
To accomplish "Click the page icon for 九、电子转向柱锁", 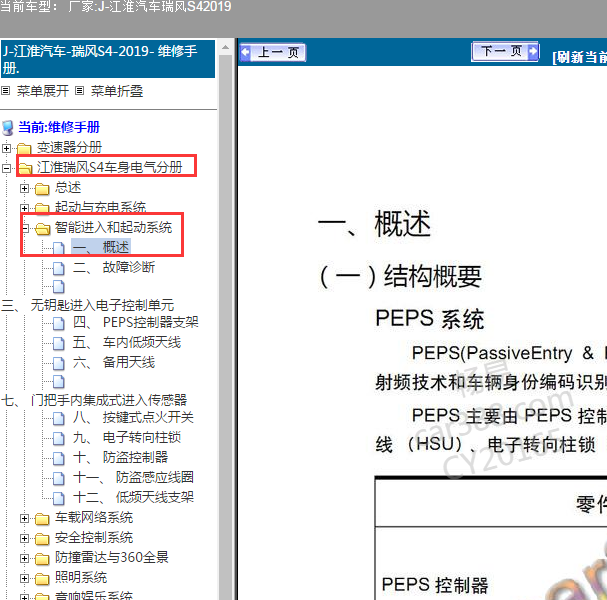I will click(x=58, y=438).
